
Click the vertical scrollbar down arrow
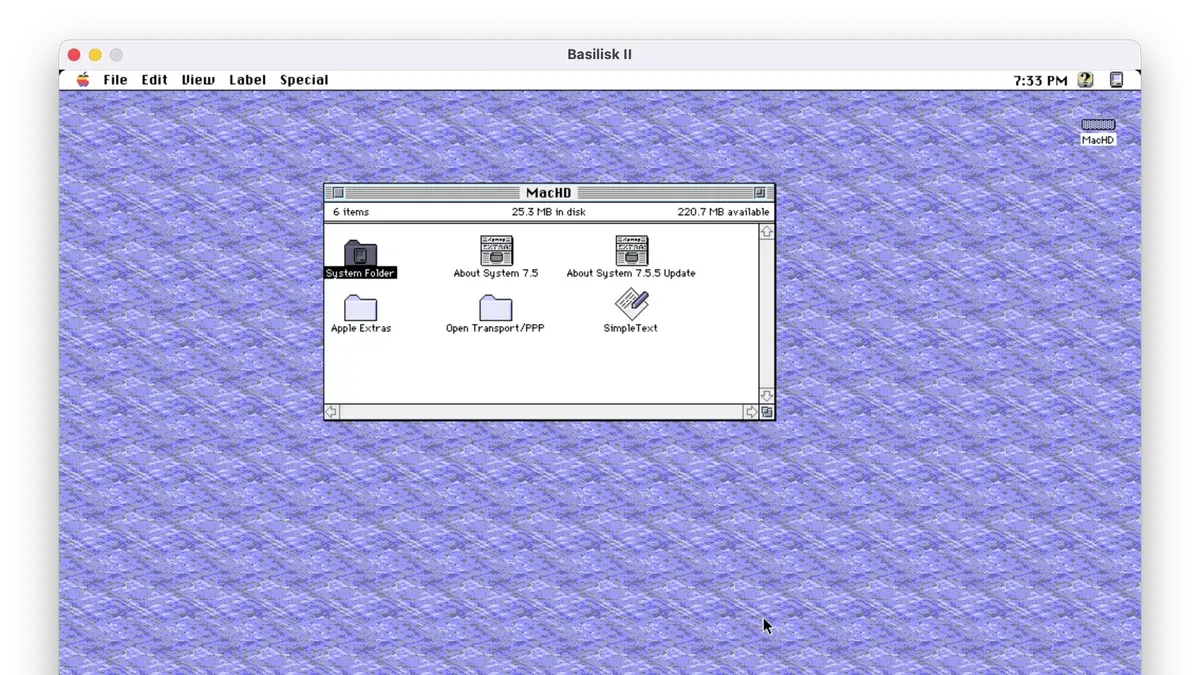pyautogui.click(x=767, y=396)
